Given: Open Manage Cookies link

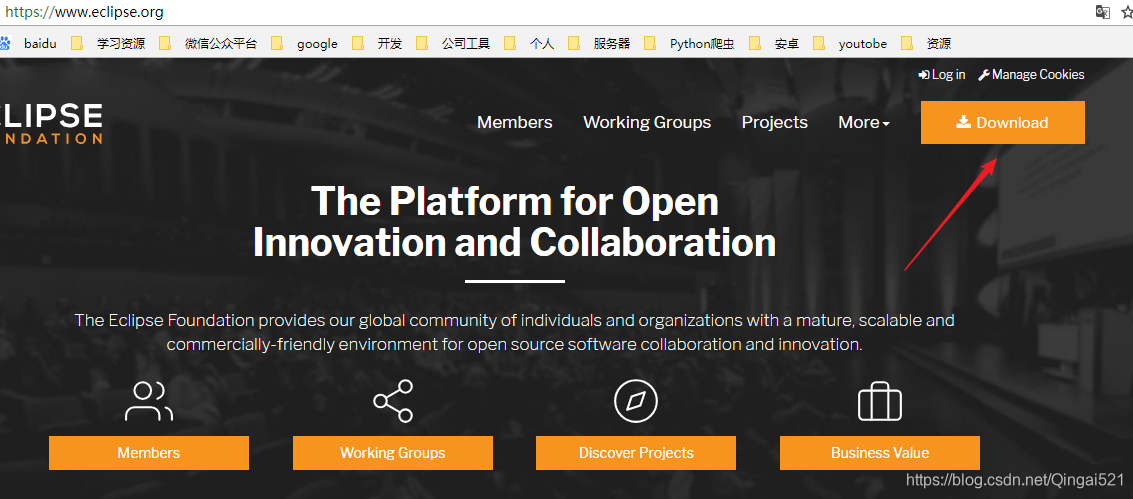Looking at the screenshot, I should (x=1031, y=74).
